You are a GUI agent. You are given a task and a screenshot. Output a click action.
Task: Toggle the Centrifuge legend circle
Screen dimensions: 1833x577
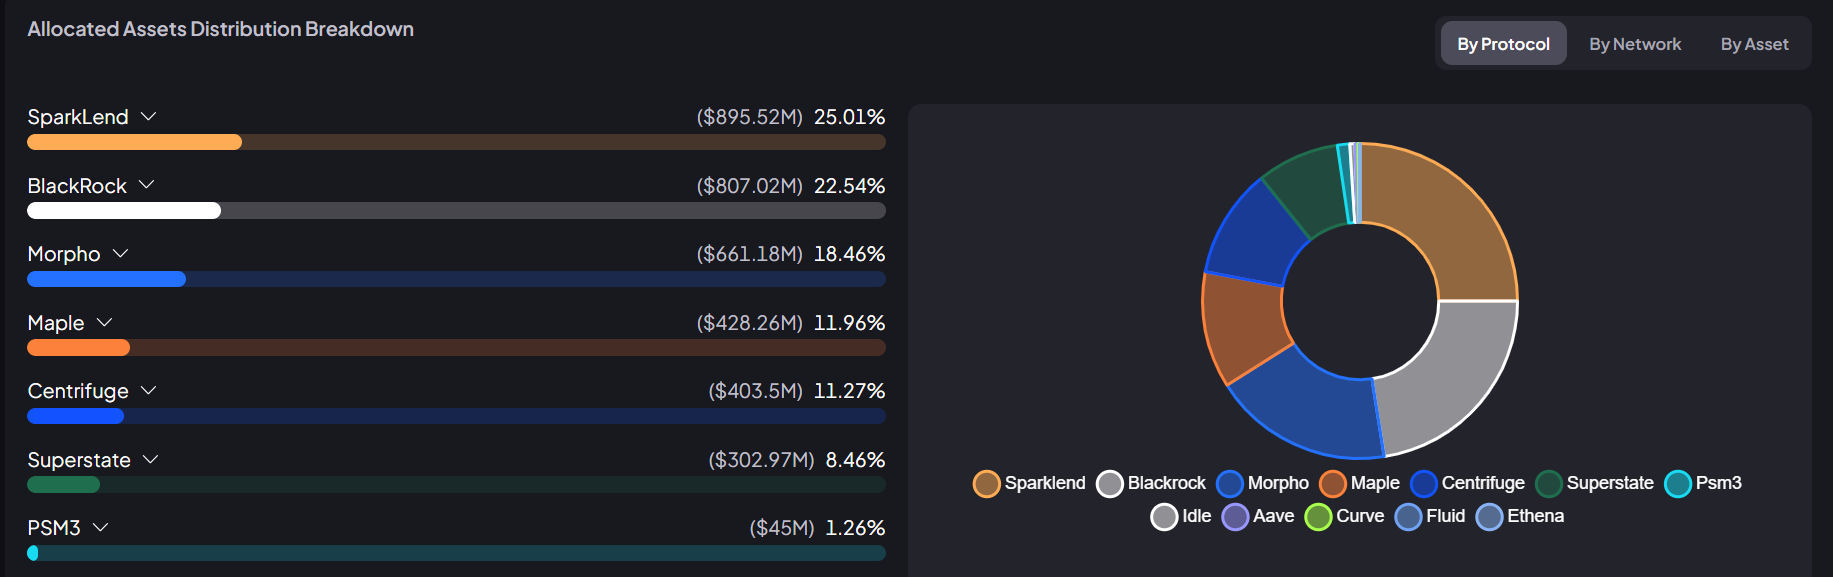tap(1424, 484)
